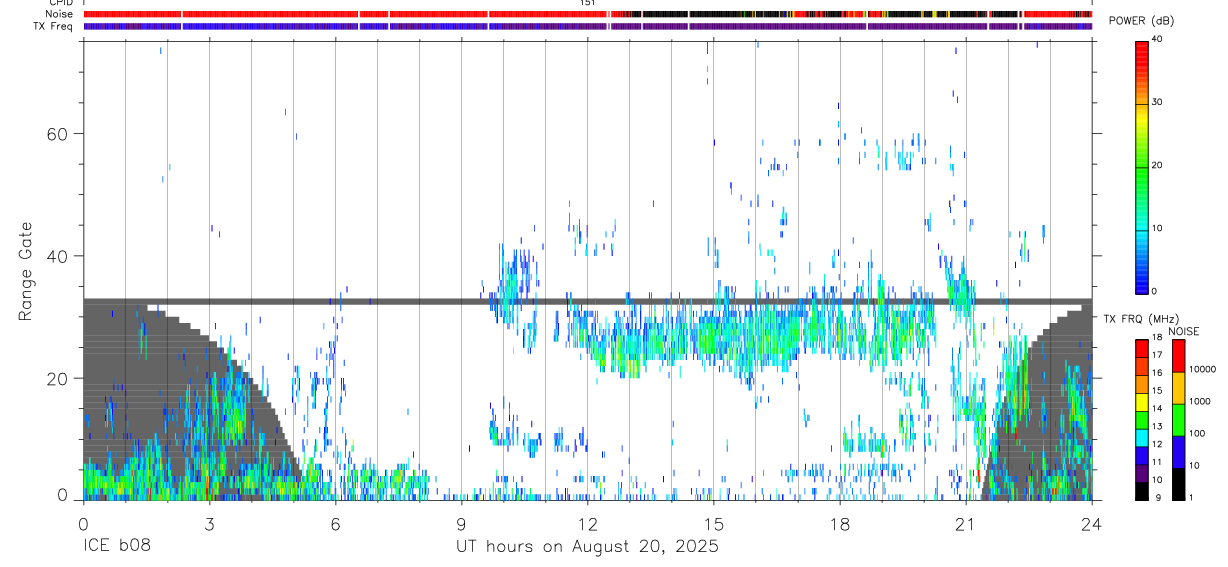Click the UT hours on August 20, 2025 title
This screenshot has width=1228, height=567.
click(587, 547)
